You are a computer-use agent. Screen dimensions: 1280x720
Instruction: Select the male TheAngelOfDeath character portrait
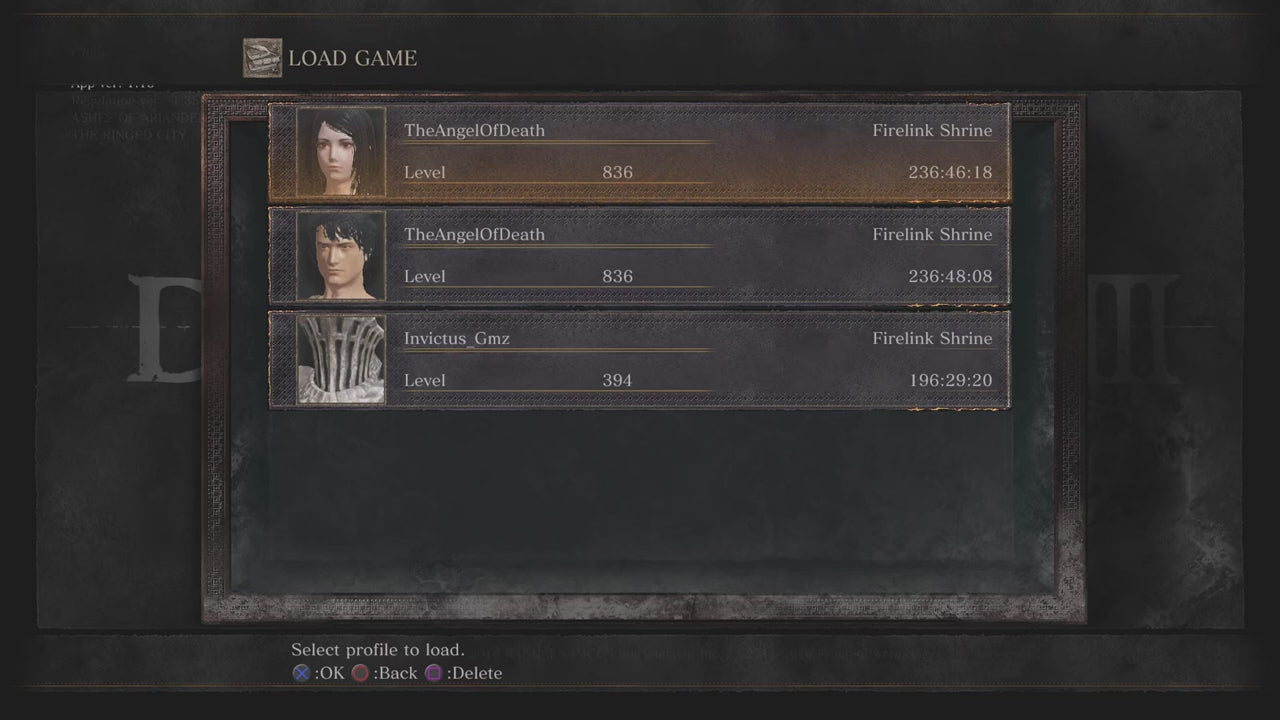(x=341, y=256)
